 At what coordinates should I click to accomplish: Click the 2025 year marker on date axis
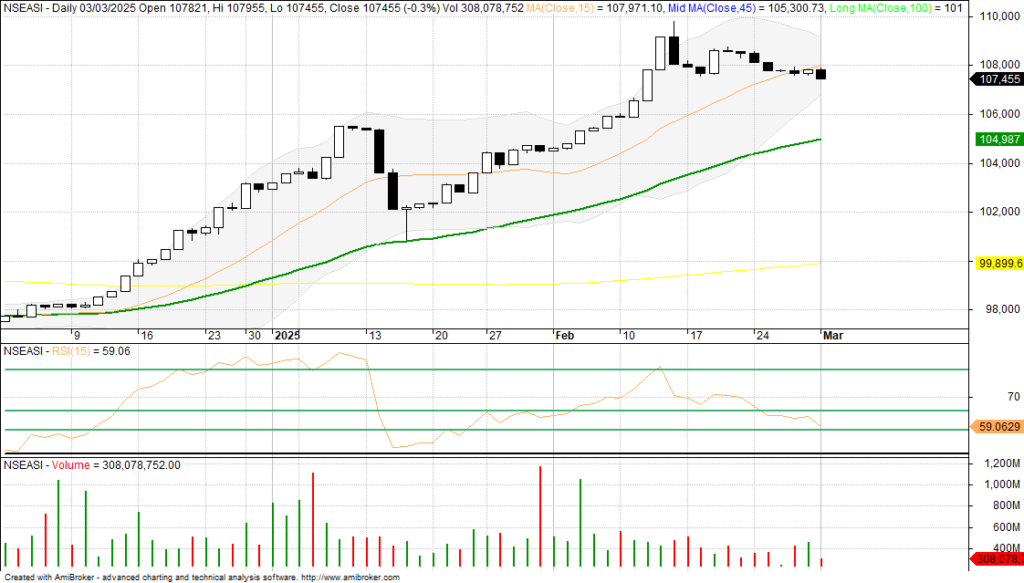point(287,336)
